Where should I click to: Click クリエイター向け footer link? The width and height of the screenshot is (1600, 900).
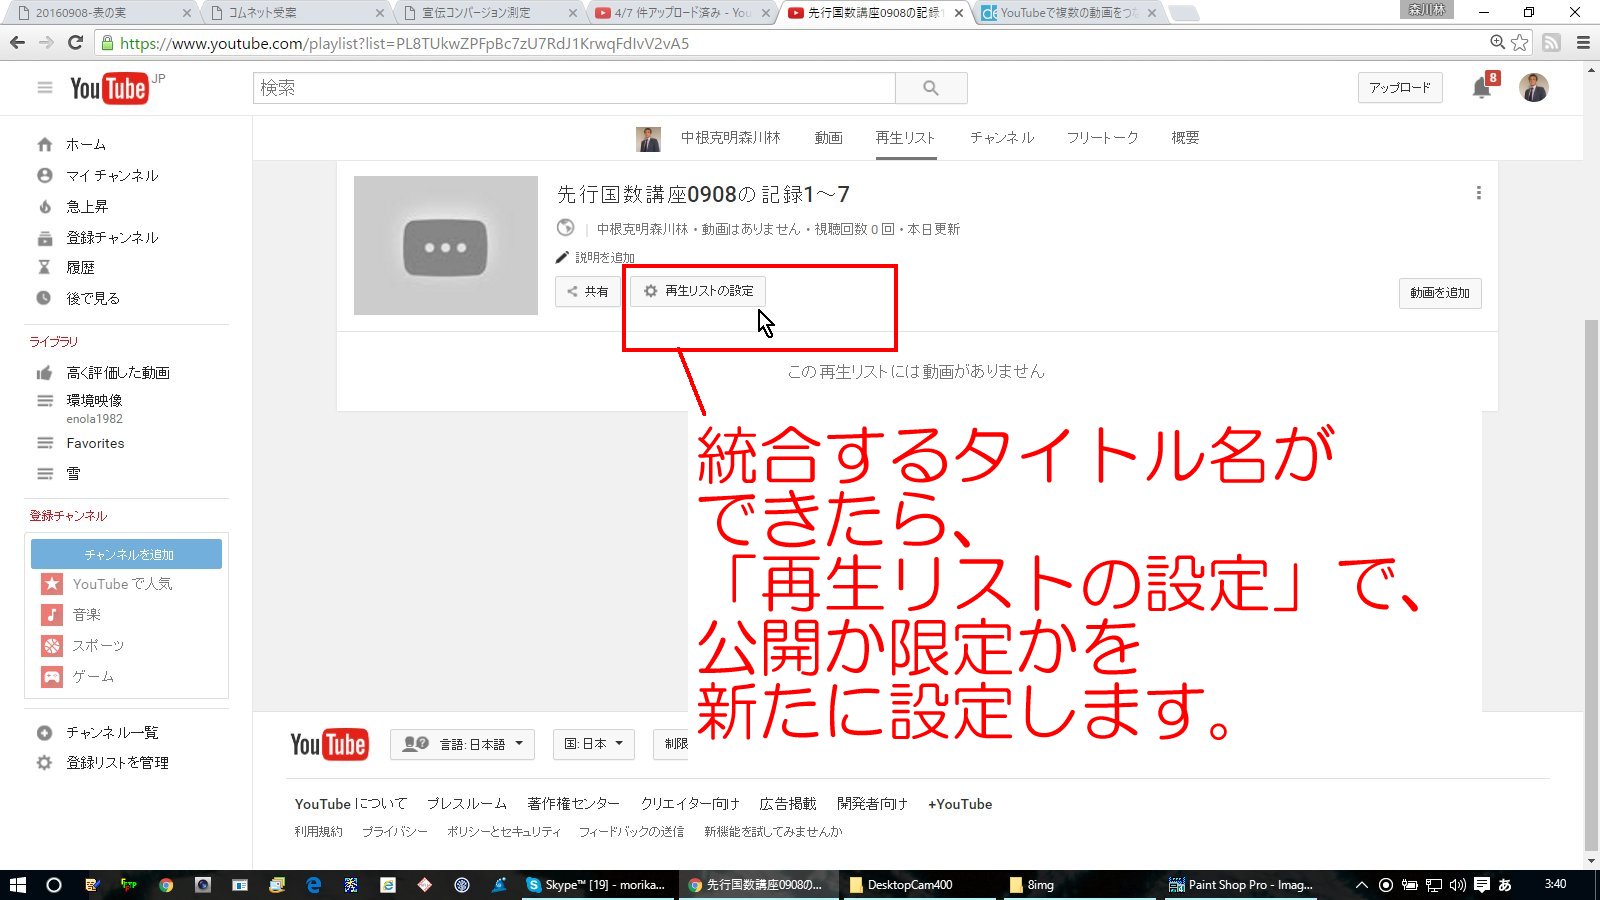(x=690, y=804)
